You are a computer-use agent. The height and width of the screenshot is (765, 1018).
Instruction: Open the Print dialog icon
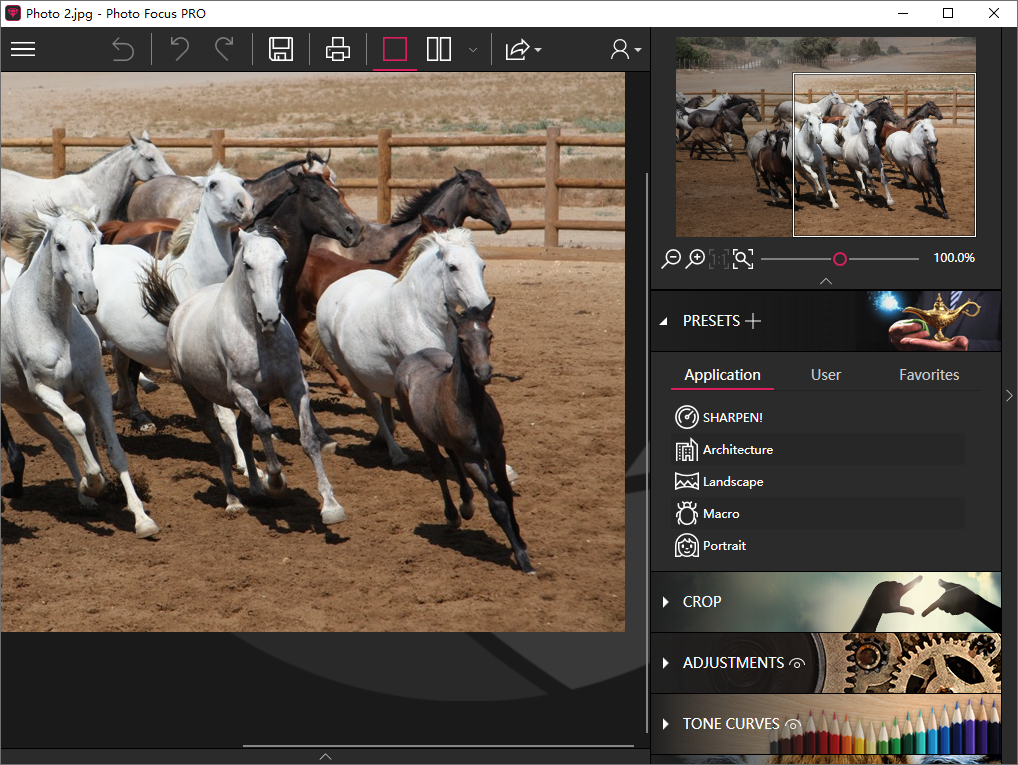[337, 49]
